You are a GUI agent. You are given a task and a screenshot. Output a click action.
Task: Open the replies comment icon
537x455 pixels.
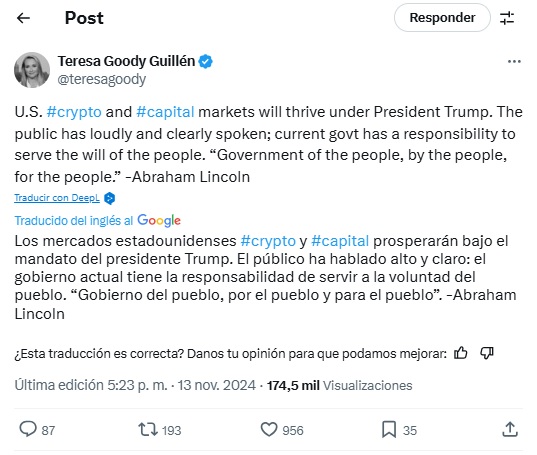28,429
